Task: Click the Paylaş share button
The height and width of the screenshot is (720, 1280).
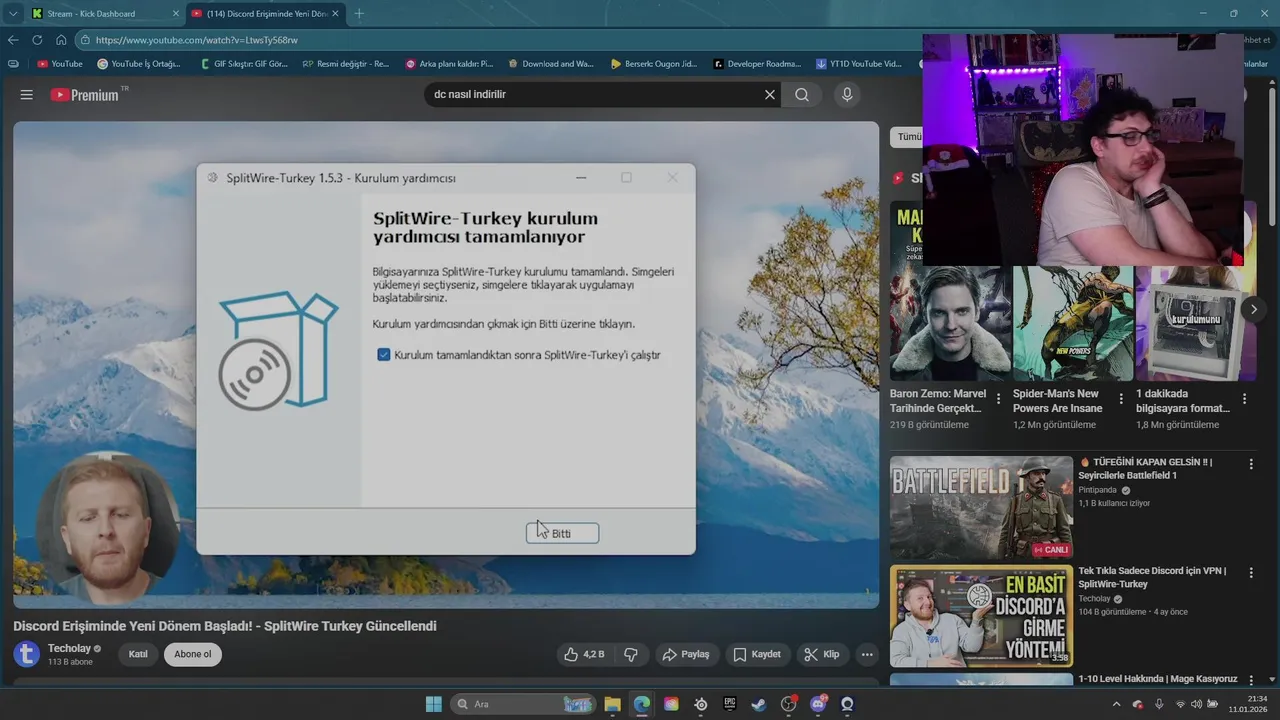Action: click(x=685, y=654)
